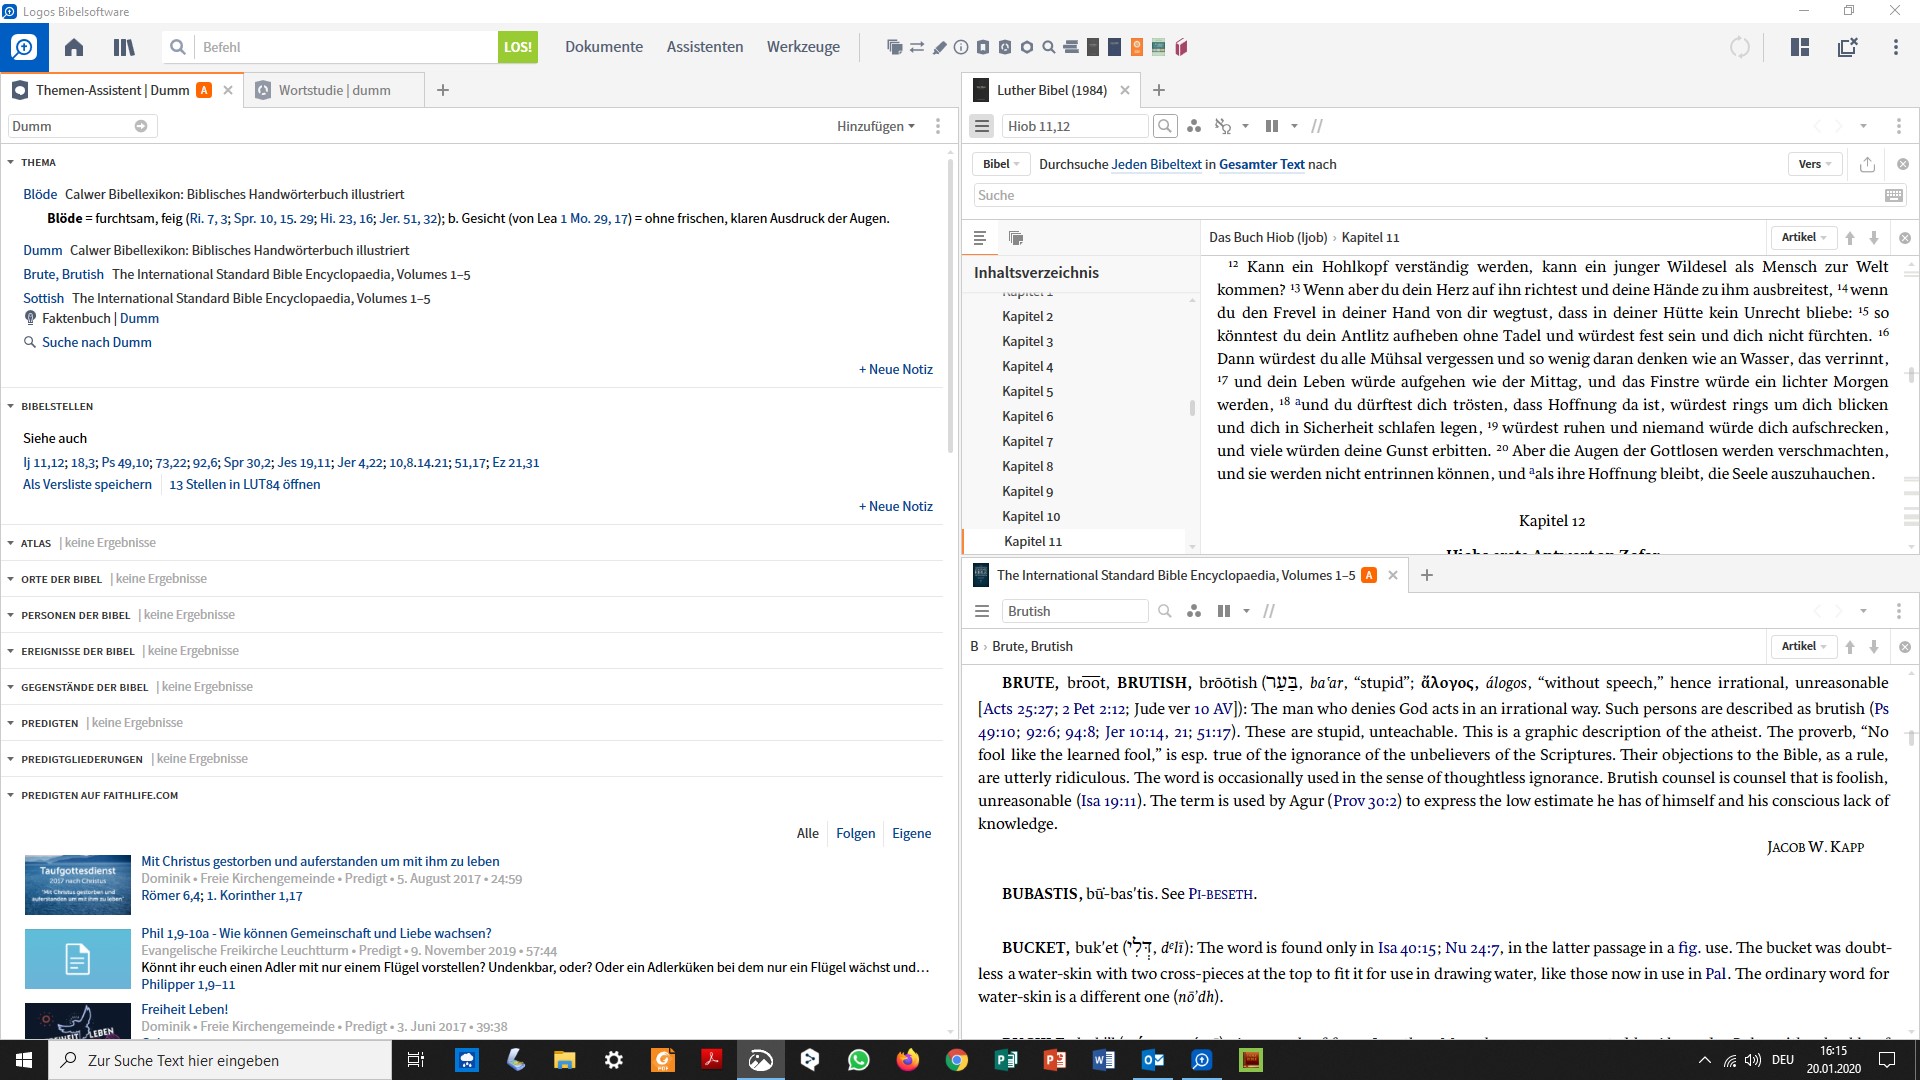Screen dimensions: 1920x1080
Task: Click the parallel resources icon in Luther Bibel
Action: [1272, 126]
